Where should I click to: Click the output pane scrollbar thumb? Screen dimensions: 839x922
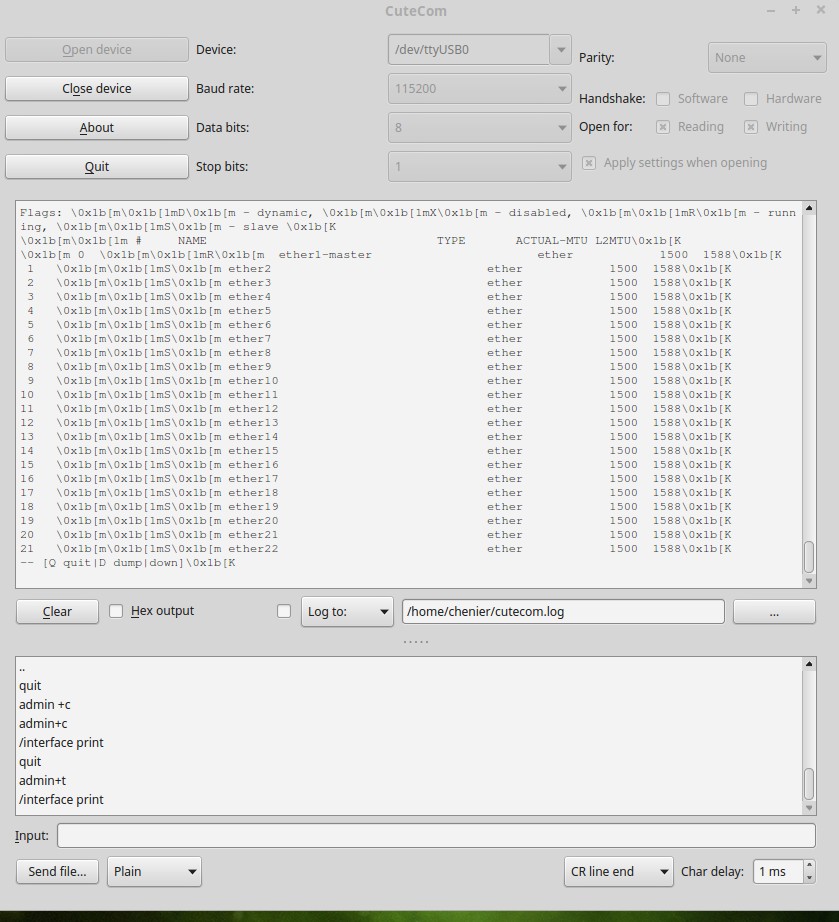[809, 557]
